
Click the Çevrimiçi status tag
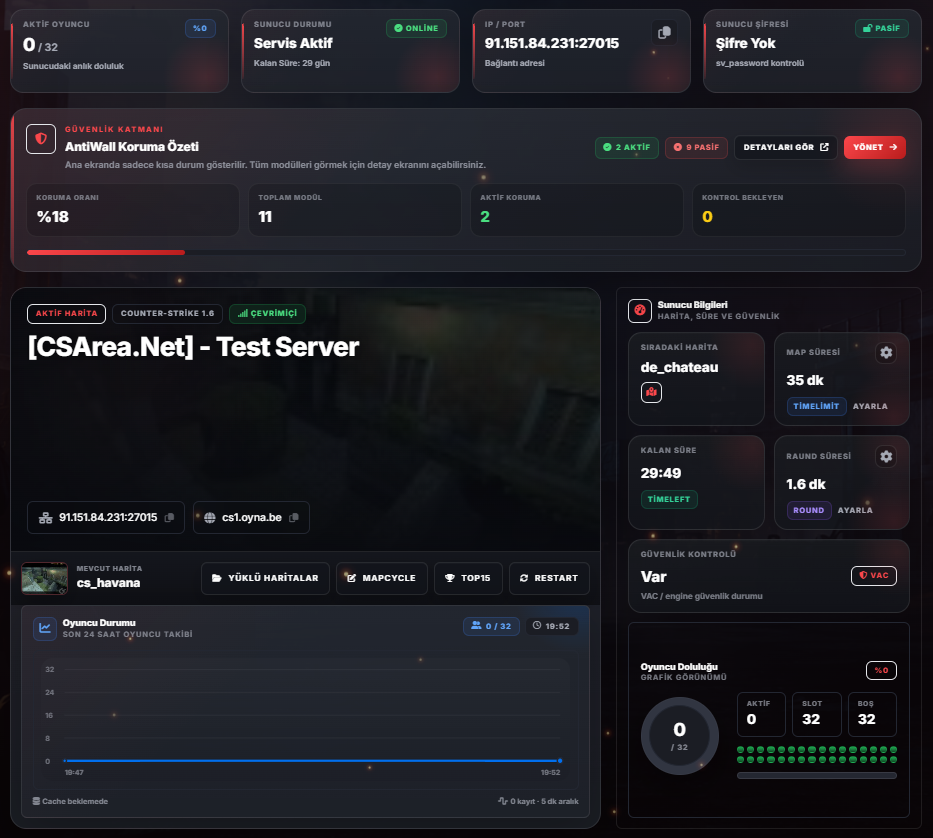pyautogui.click(x=267, y=313)
